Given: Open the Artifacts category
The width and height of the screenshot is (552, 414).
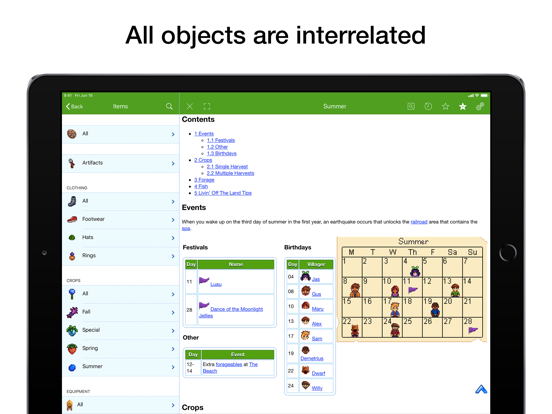Looking at the screenshot, I should 121,163.
